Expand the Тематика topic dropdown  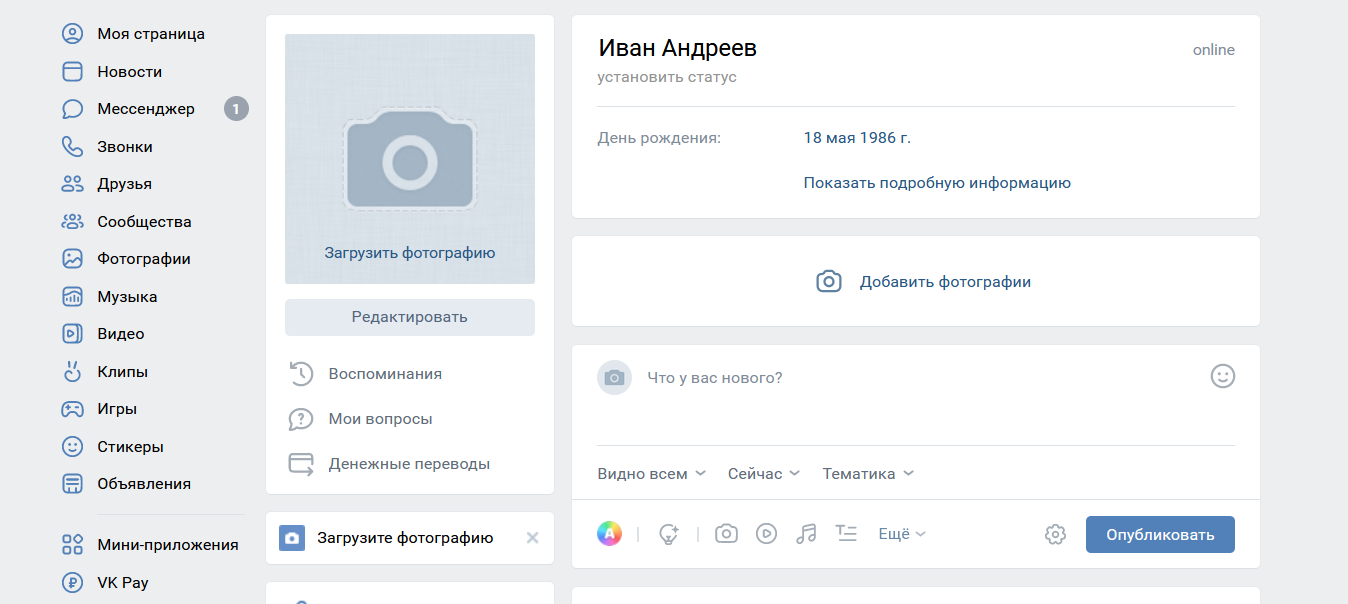[867, 474]
